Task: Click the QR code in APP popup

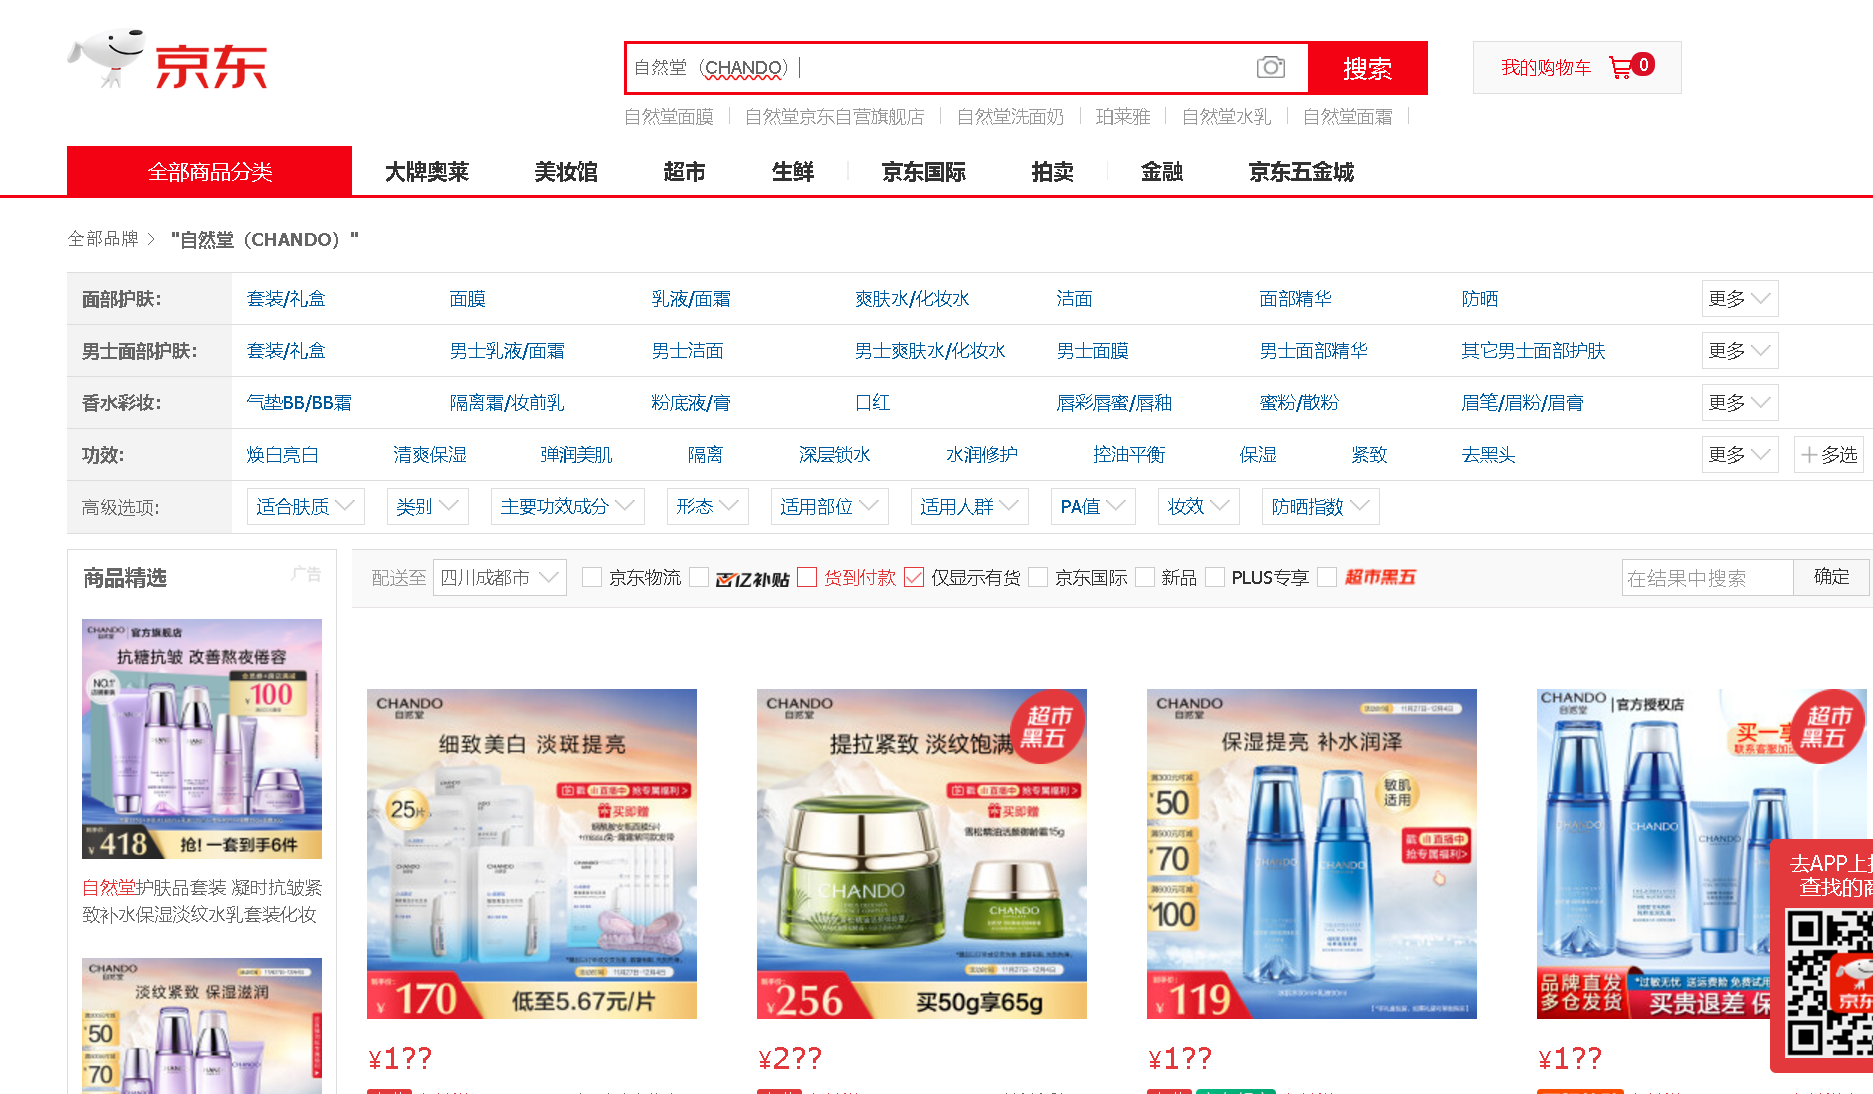Action: point(1830,984)
